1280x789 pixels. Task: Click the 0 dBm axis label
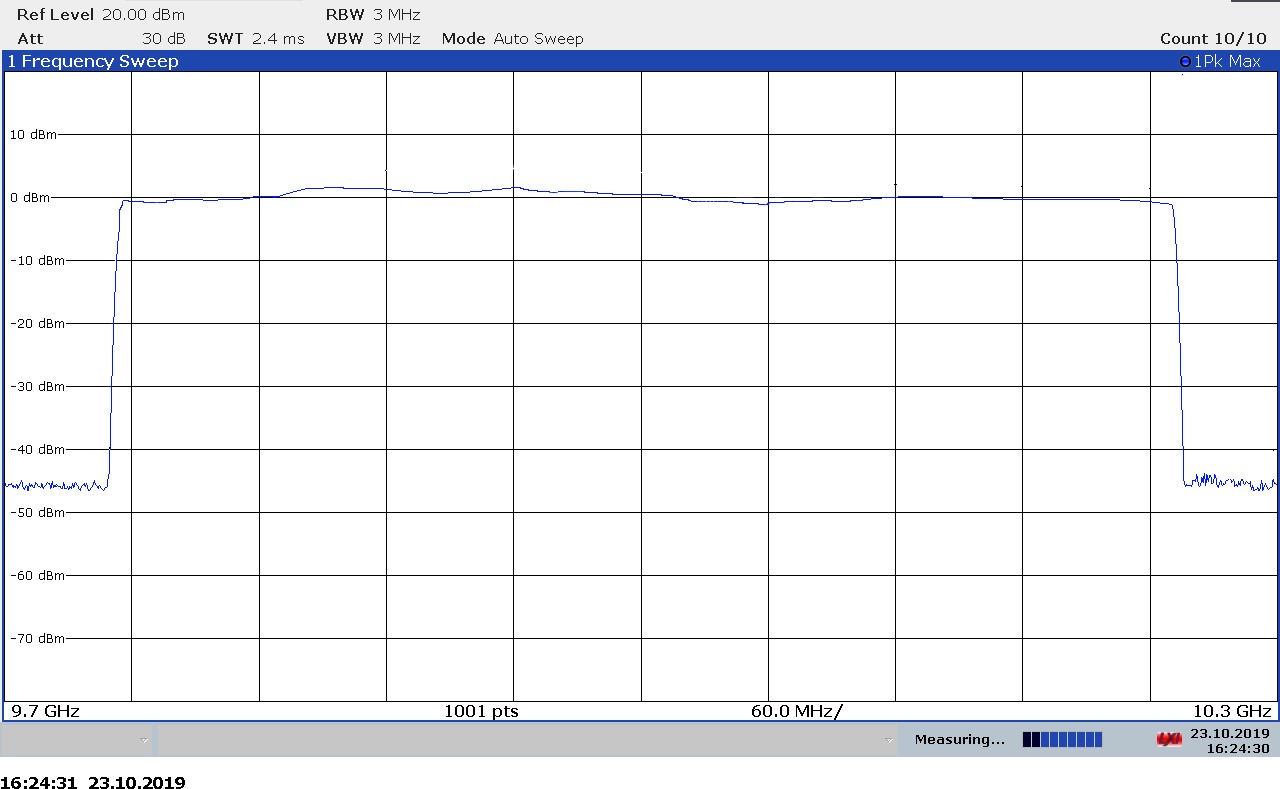click(x=30, y=198)
